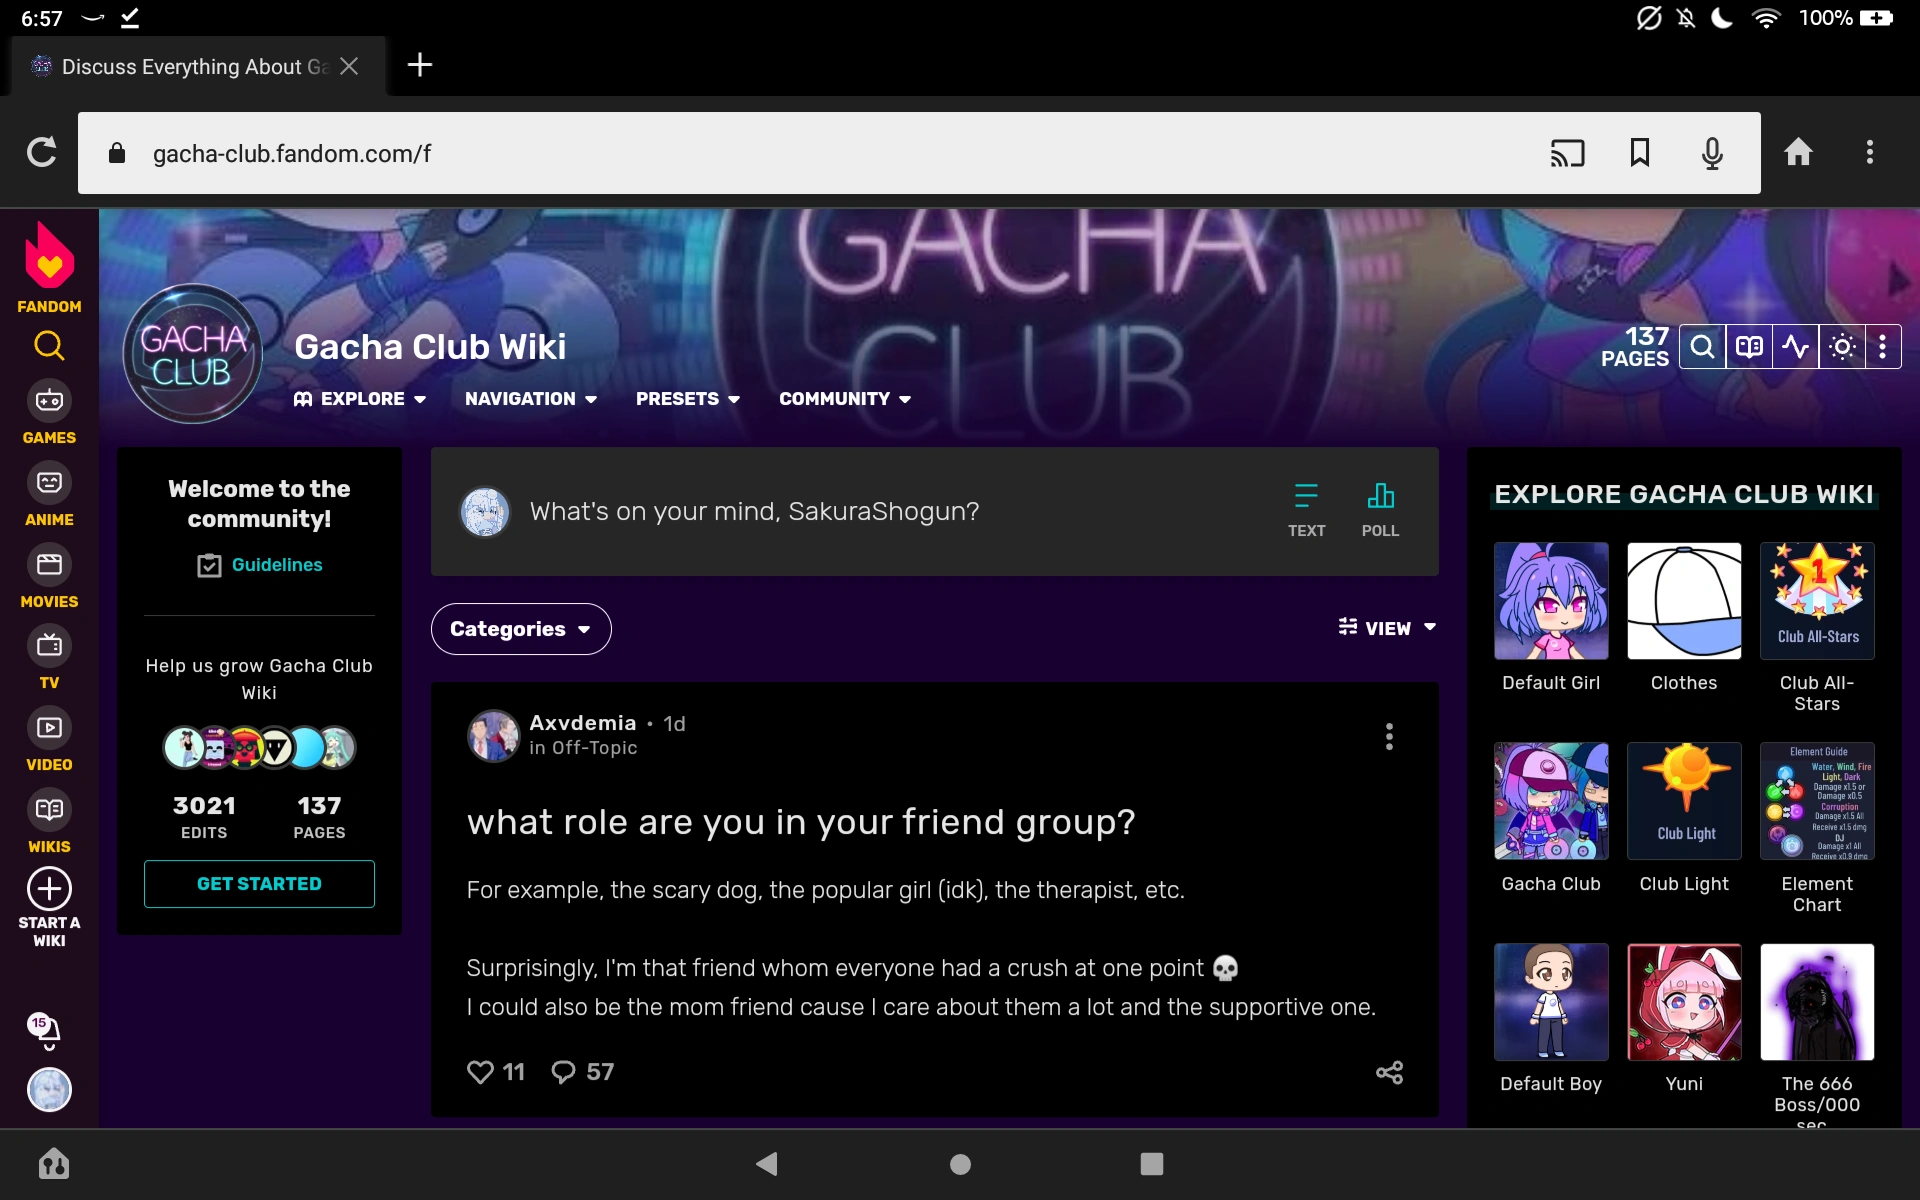Toggle the light/dark theme sun icon
This screenshot has height=1200, width=1920.
1842,347
